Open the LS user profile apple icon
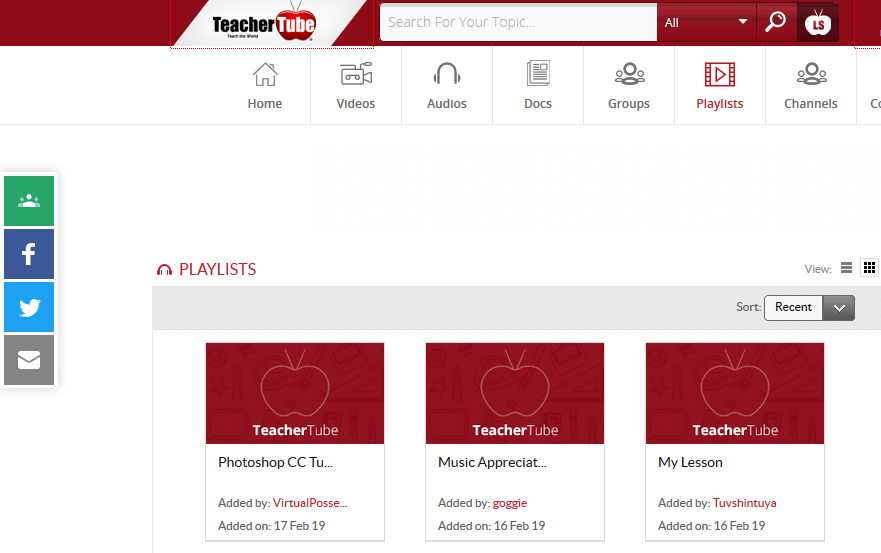The width and height of the screenshot is (881, 553). (818, 22)
